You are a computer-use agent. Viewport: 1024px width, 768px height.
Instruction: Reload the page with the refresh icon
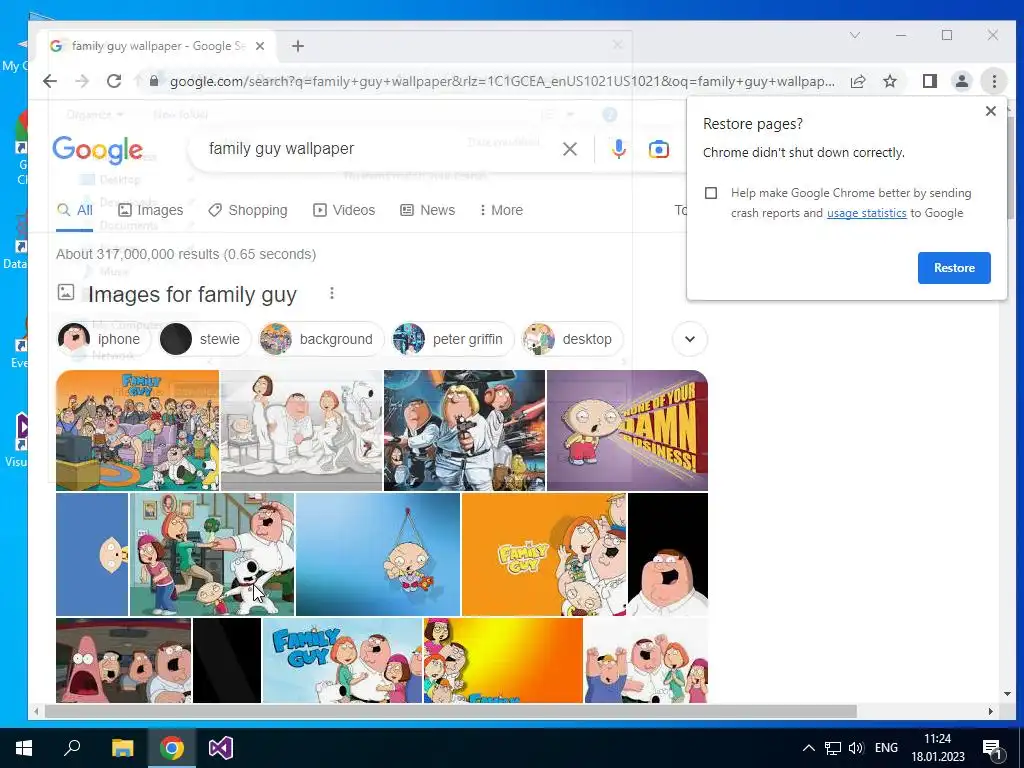(114, 81)
